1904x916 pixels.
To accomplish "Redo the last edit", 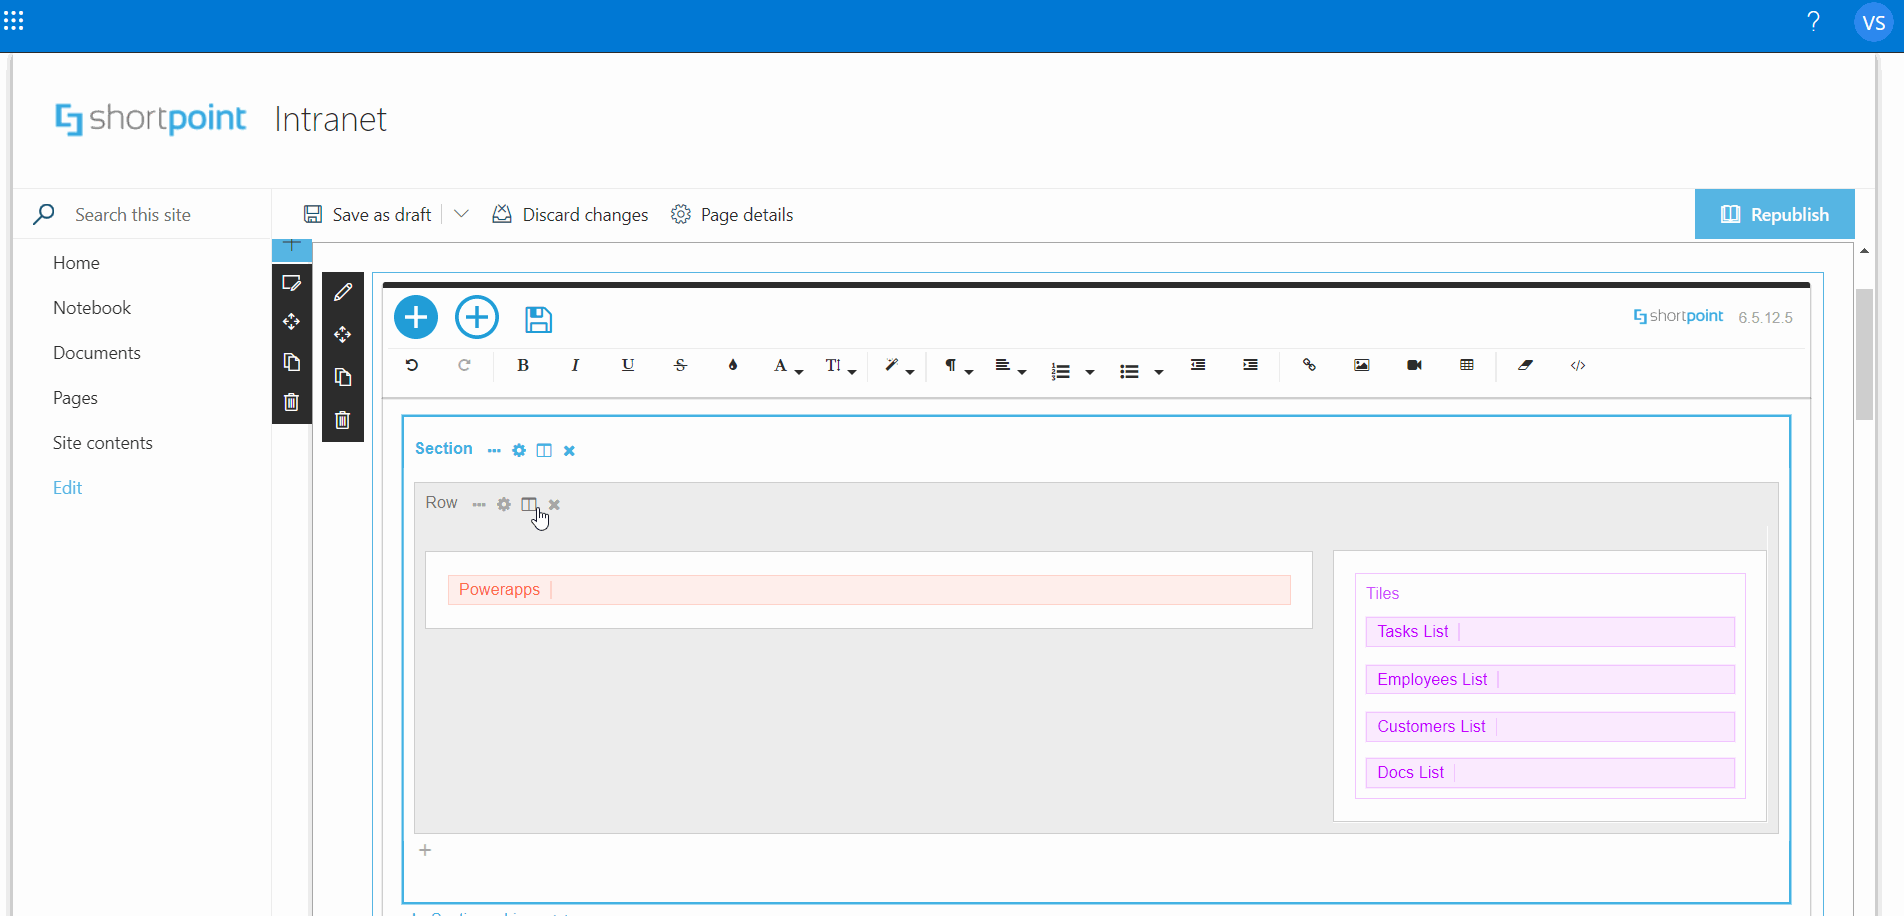I will click(x=464, y=366).
